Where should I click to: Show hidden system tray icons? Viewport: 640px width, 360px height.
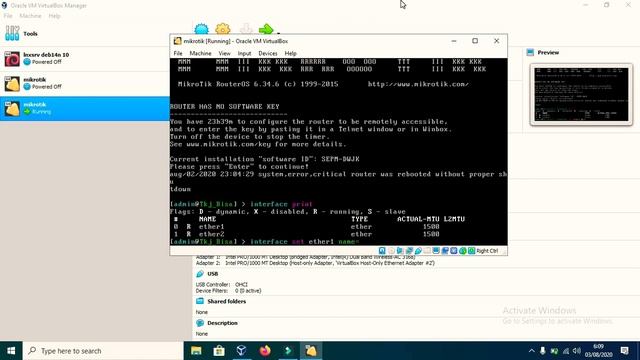531,351
